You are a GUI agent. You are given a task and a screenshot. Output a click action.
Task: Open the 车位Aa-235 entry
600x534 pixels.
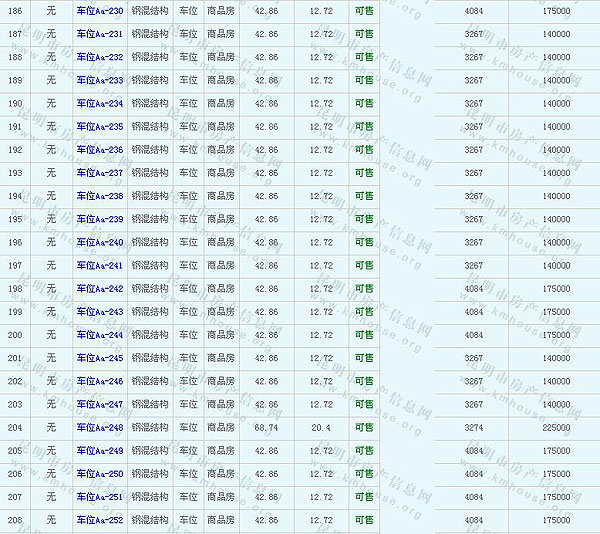[100, 127]
